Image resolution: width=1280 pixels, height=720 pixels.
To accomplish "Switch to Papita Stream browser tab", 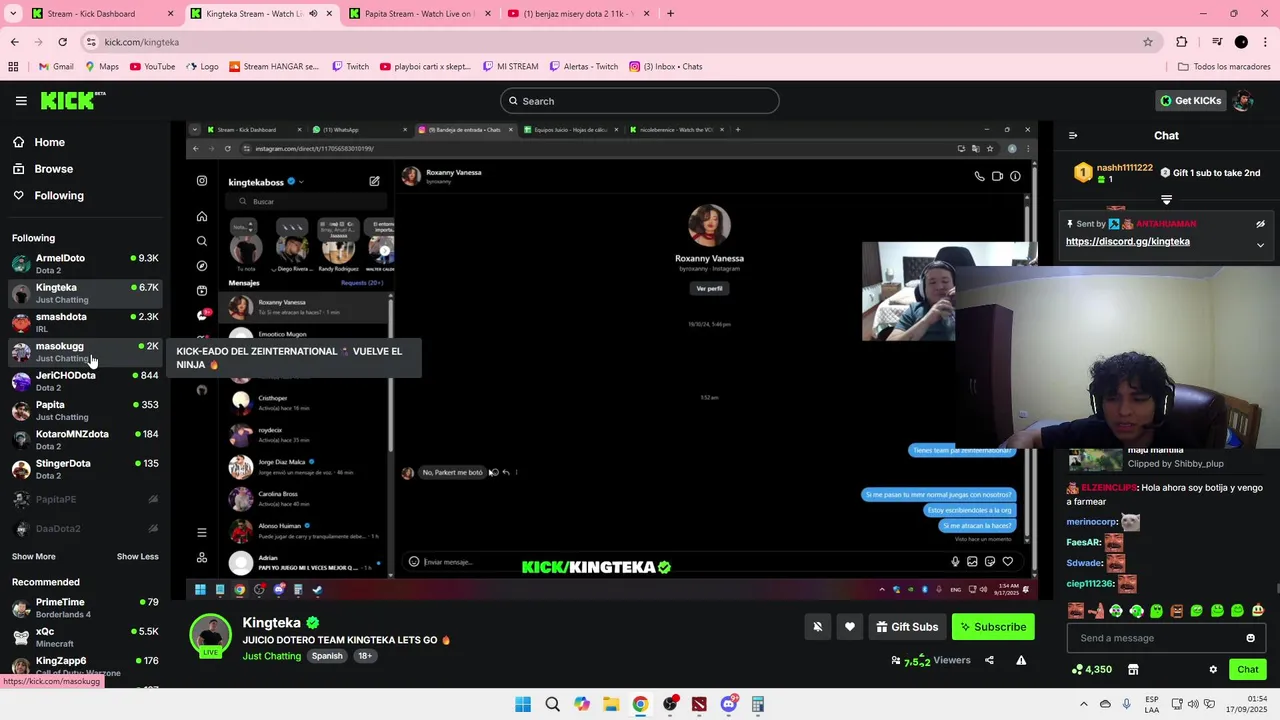I will pyautogui.click(x=420, y=14).
